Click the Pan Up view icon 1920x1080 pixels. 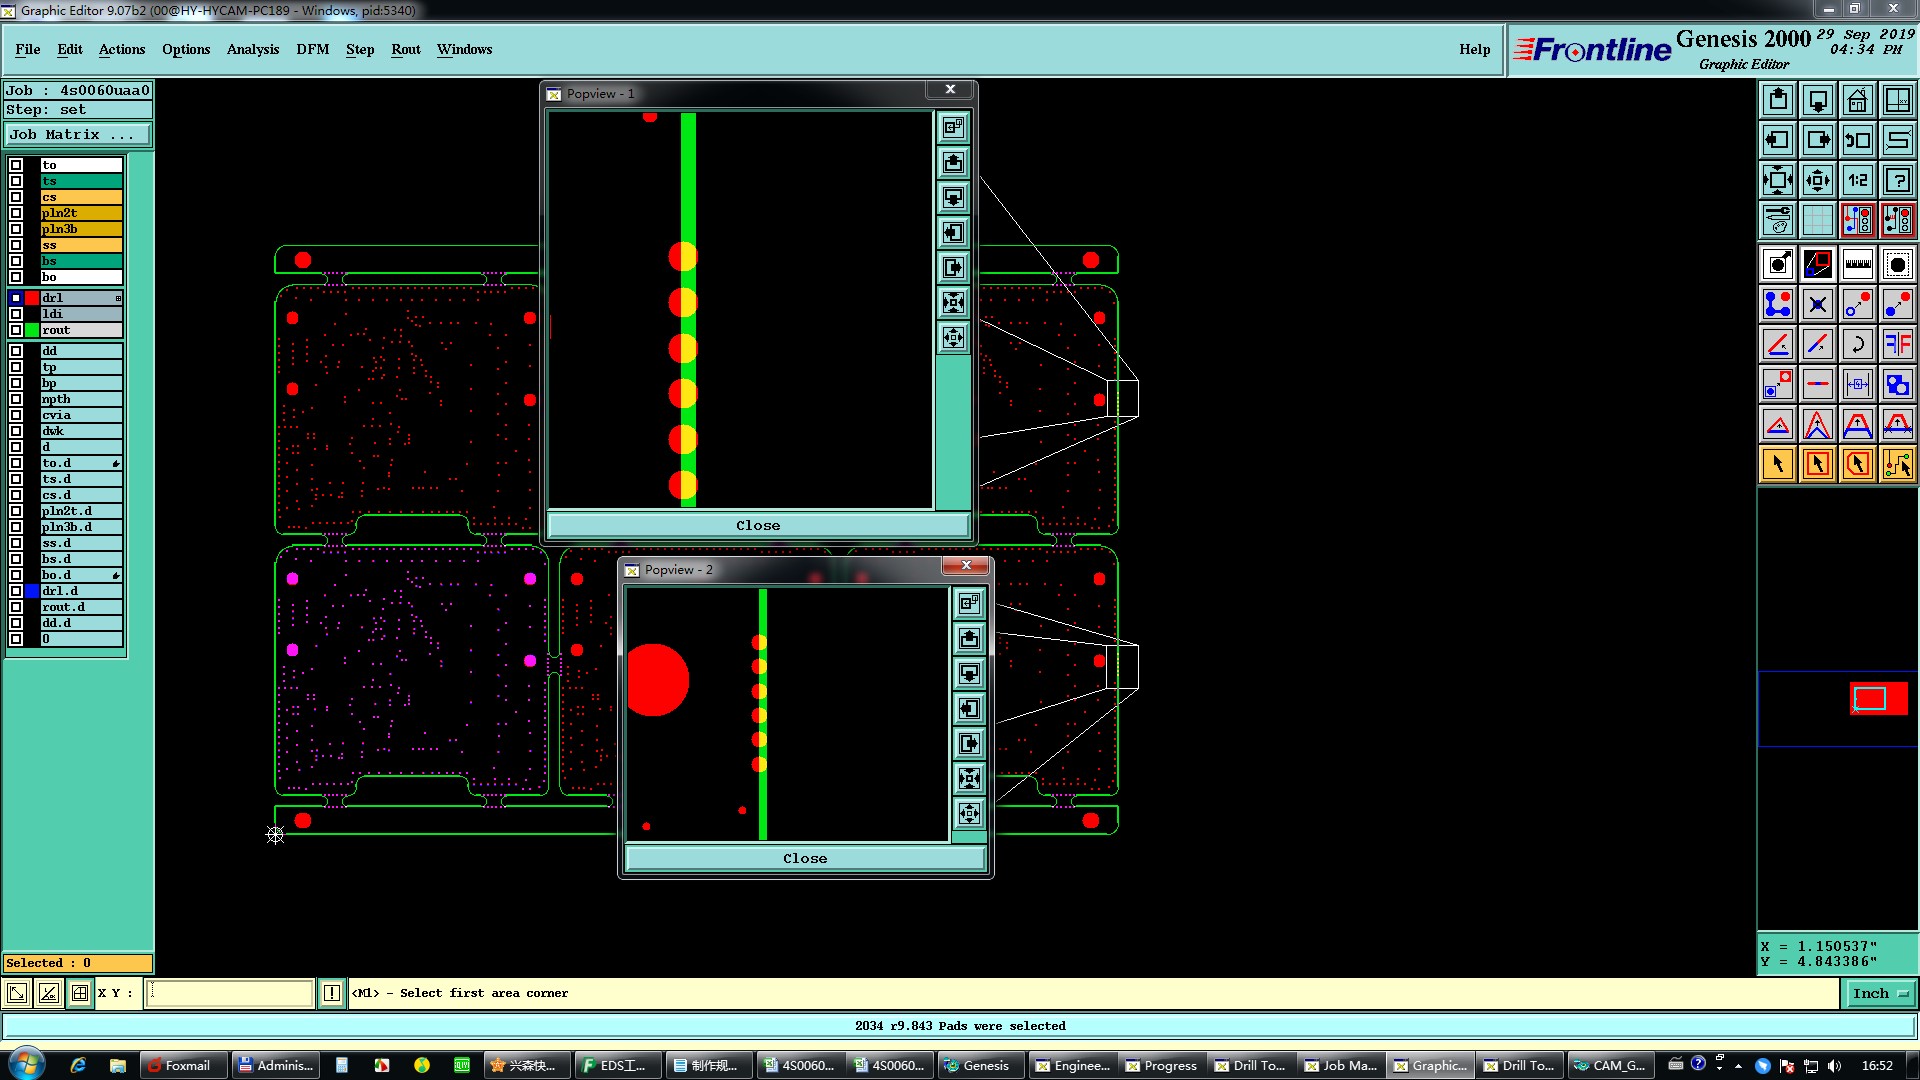[x=1778, y=100]
